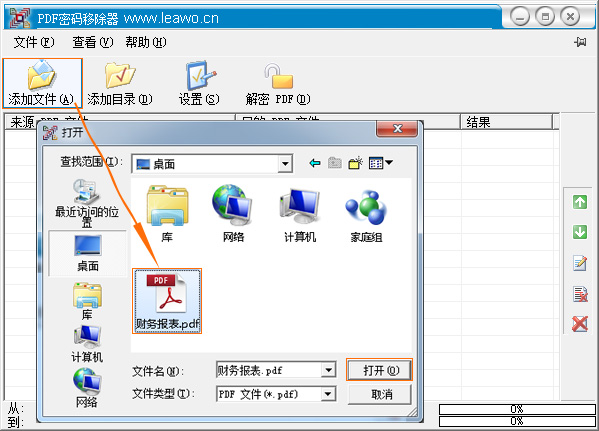
Task: Click the upper 0% progress bar
Action: [517, 410]
